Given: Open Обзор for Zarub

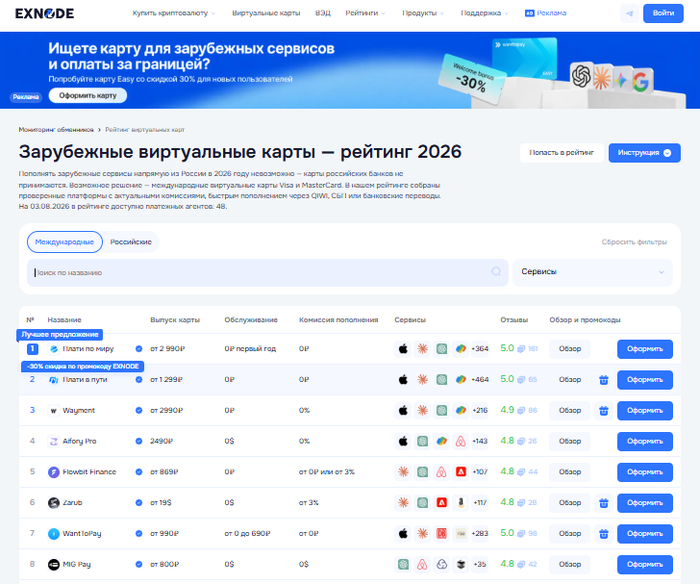Looking at the screenshot, I should [570, 503].
